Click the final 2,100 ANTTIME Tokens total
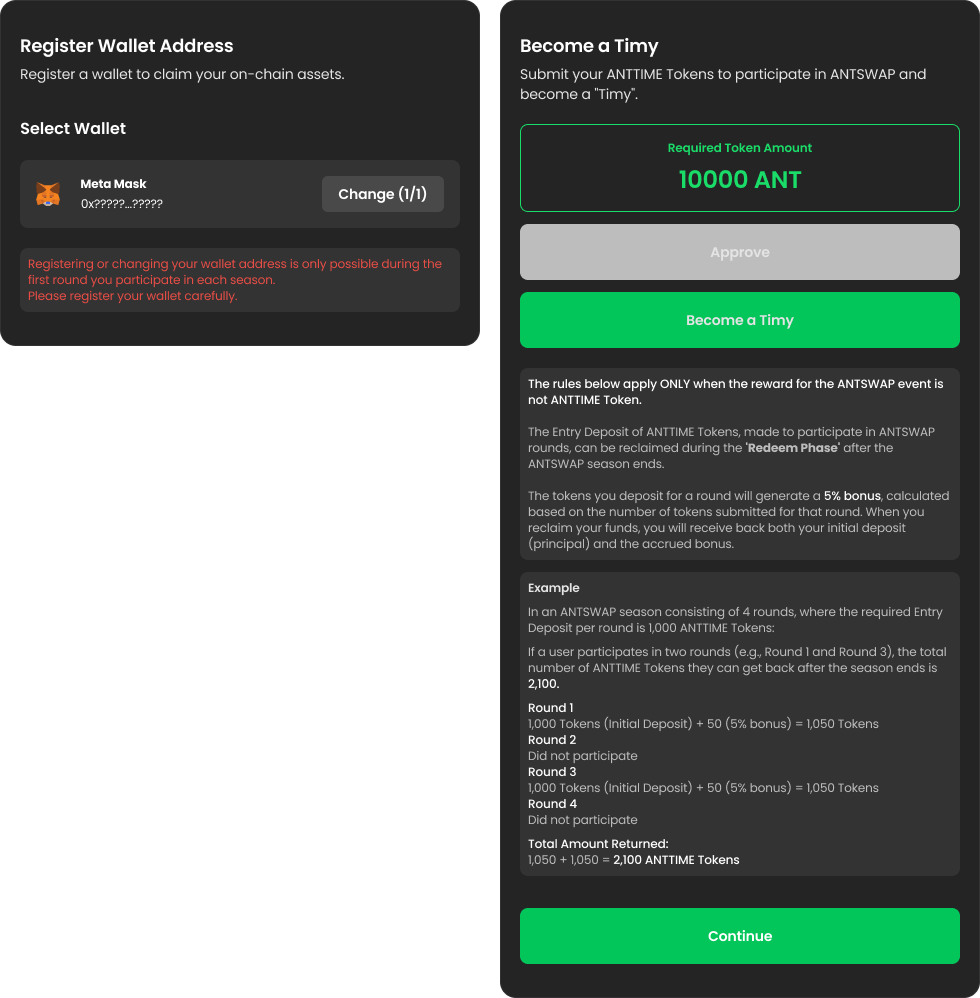The image size is (980, 998). pos(676,860)
